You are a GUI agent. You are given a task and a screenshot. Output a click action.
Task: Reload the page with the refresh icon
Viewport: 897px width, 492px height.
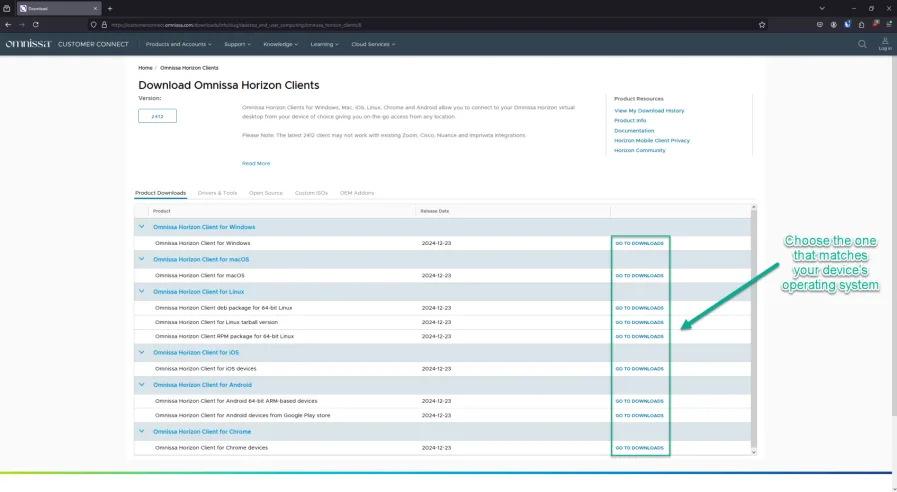coord(35,25)
